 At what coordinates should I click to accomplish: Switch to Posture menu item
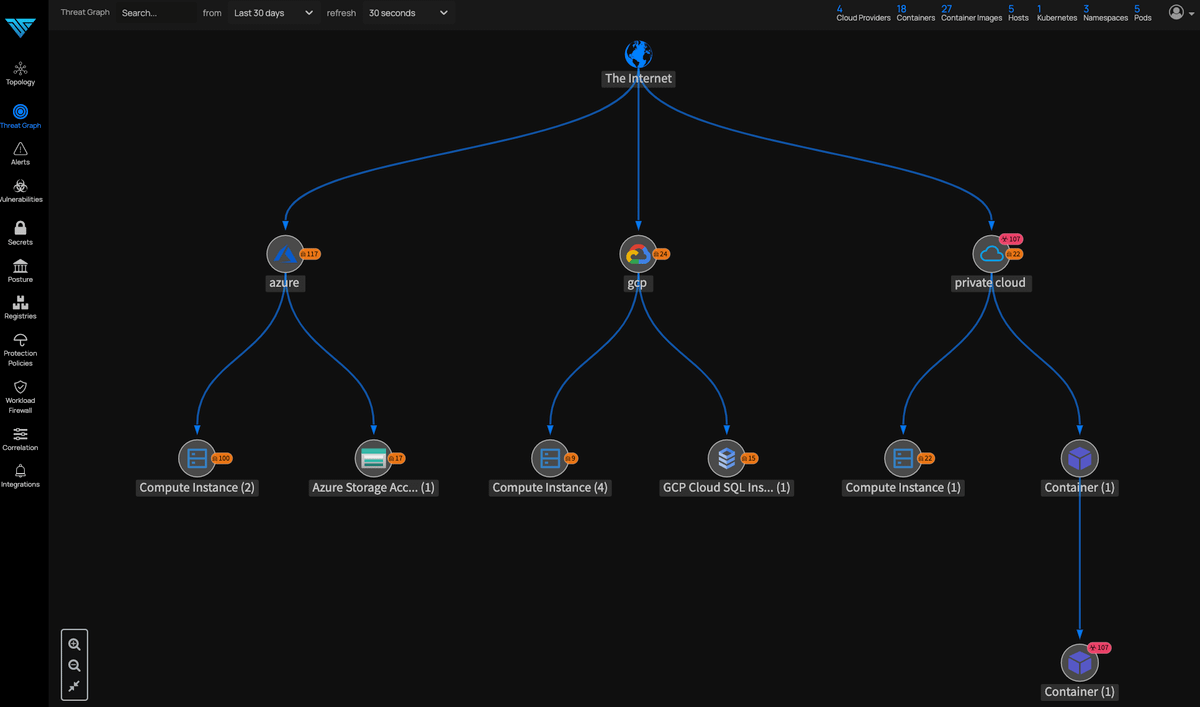pyautogui.click(x=20, y=270)
